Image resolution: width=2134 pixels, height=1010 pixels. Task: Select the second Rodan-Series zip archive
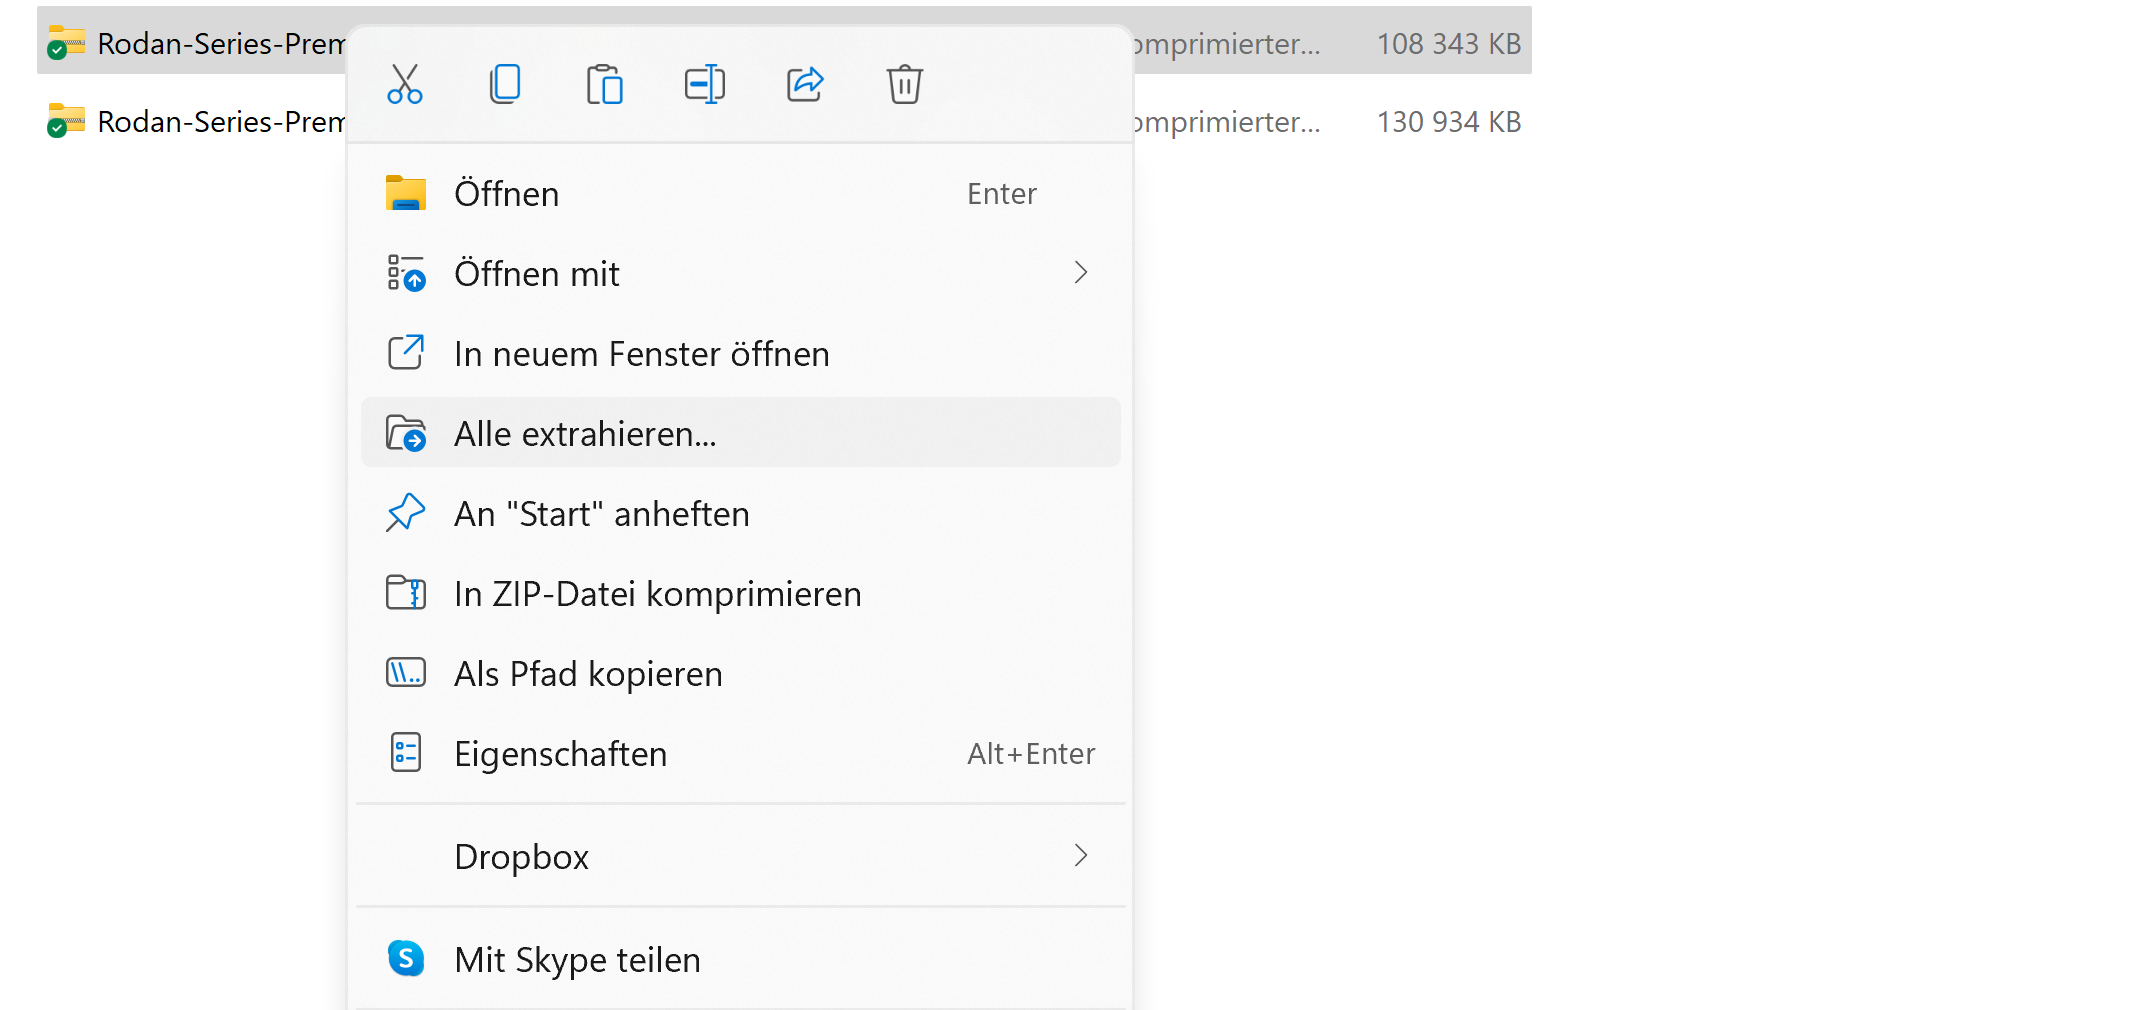(x=200, y=121)
